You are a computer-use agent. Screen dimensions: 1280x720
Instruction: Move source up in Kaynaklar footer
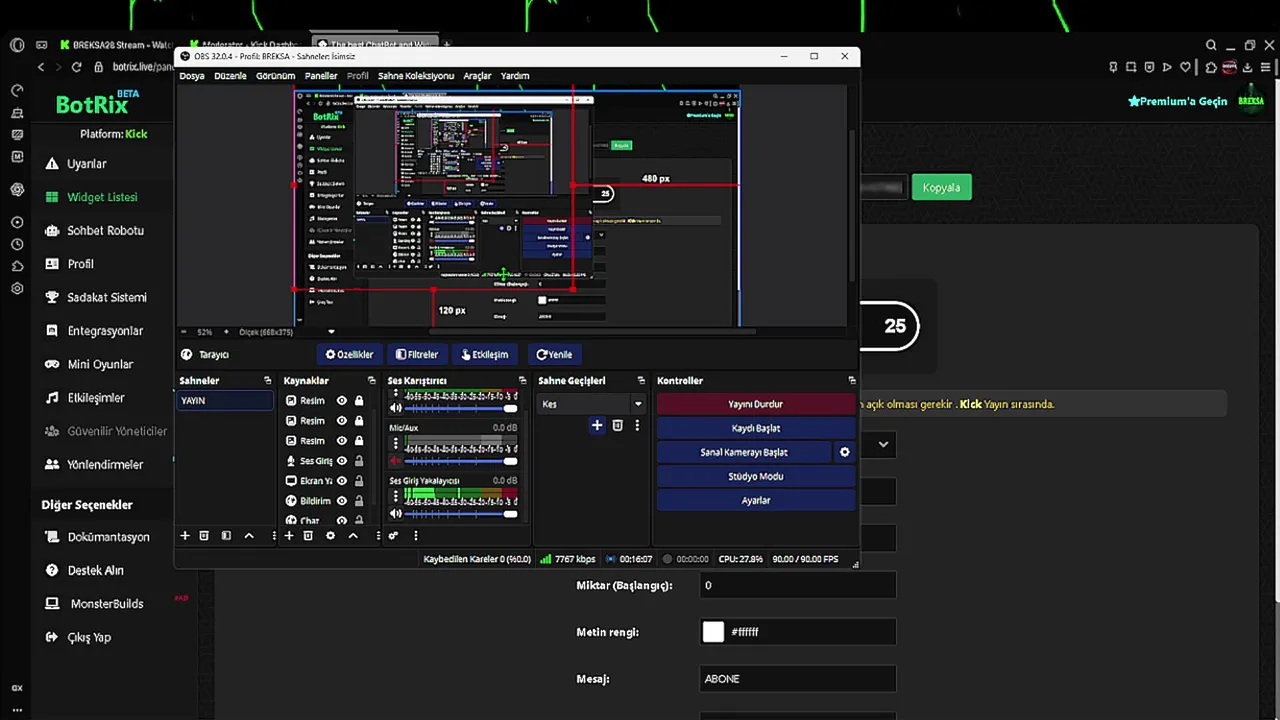353,536
